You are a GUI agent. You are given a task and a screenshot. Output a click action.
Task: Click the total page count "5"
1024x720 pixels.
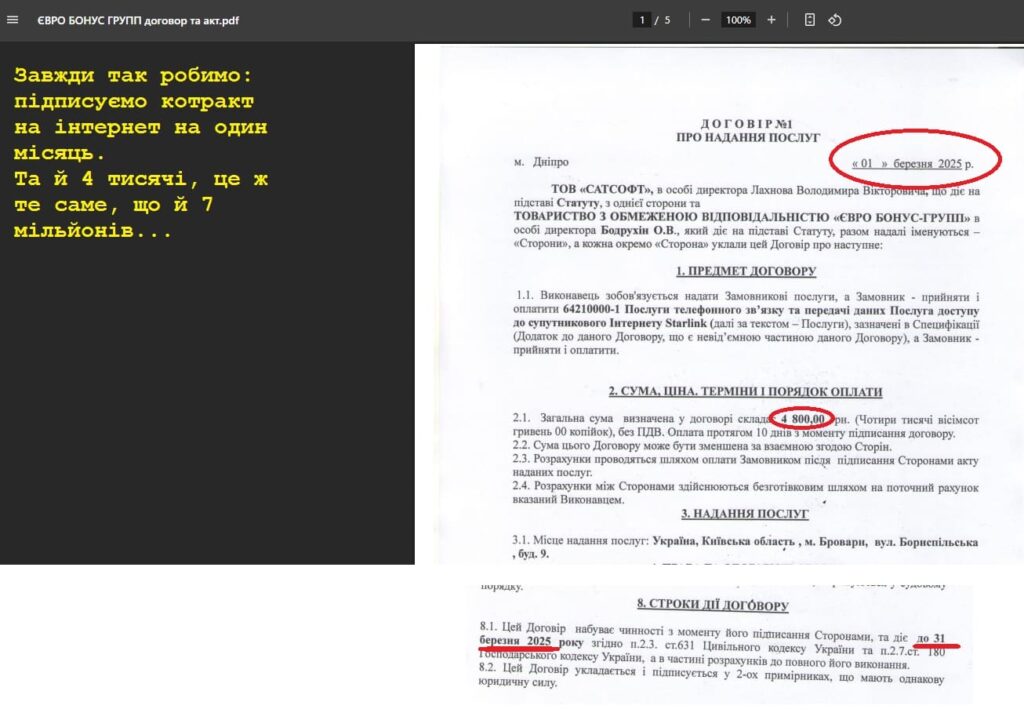pos(667,20)
